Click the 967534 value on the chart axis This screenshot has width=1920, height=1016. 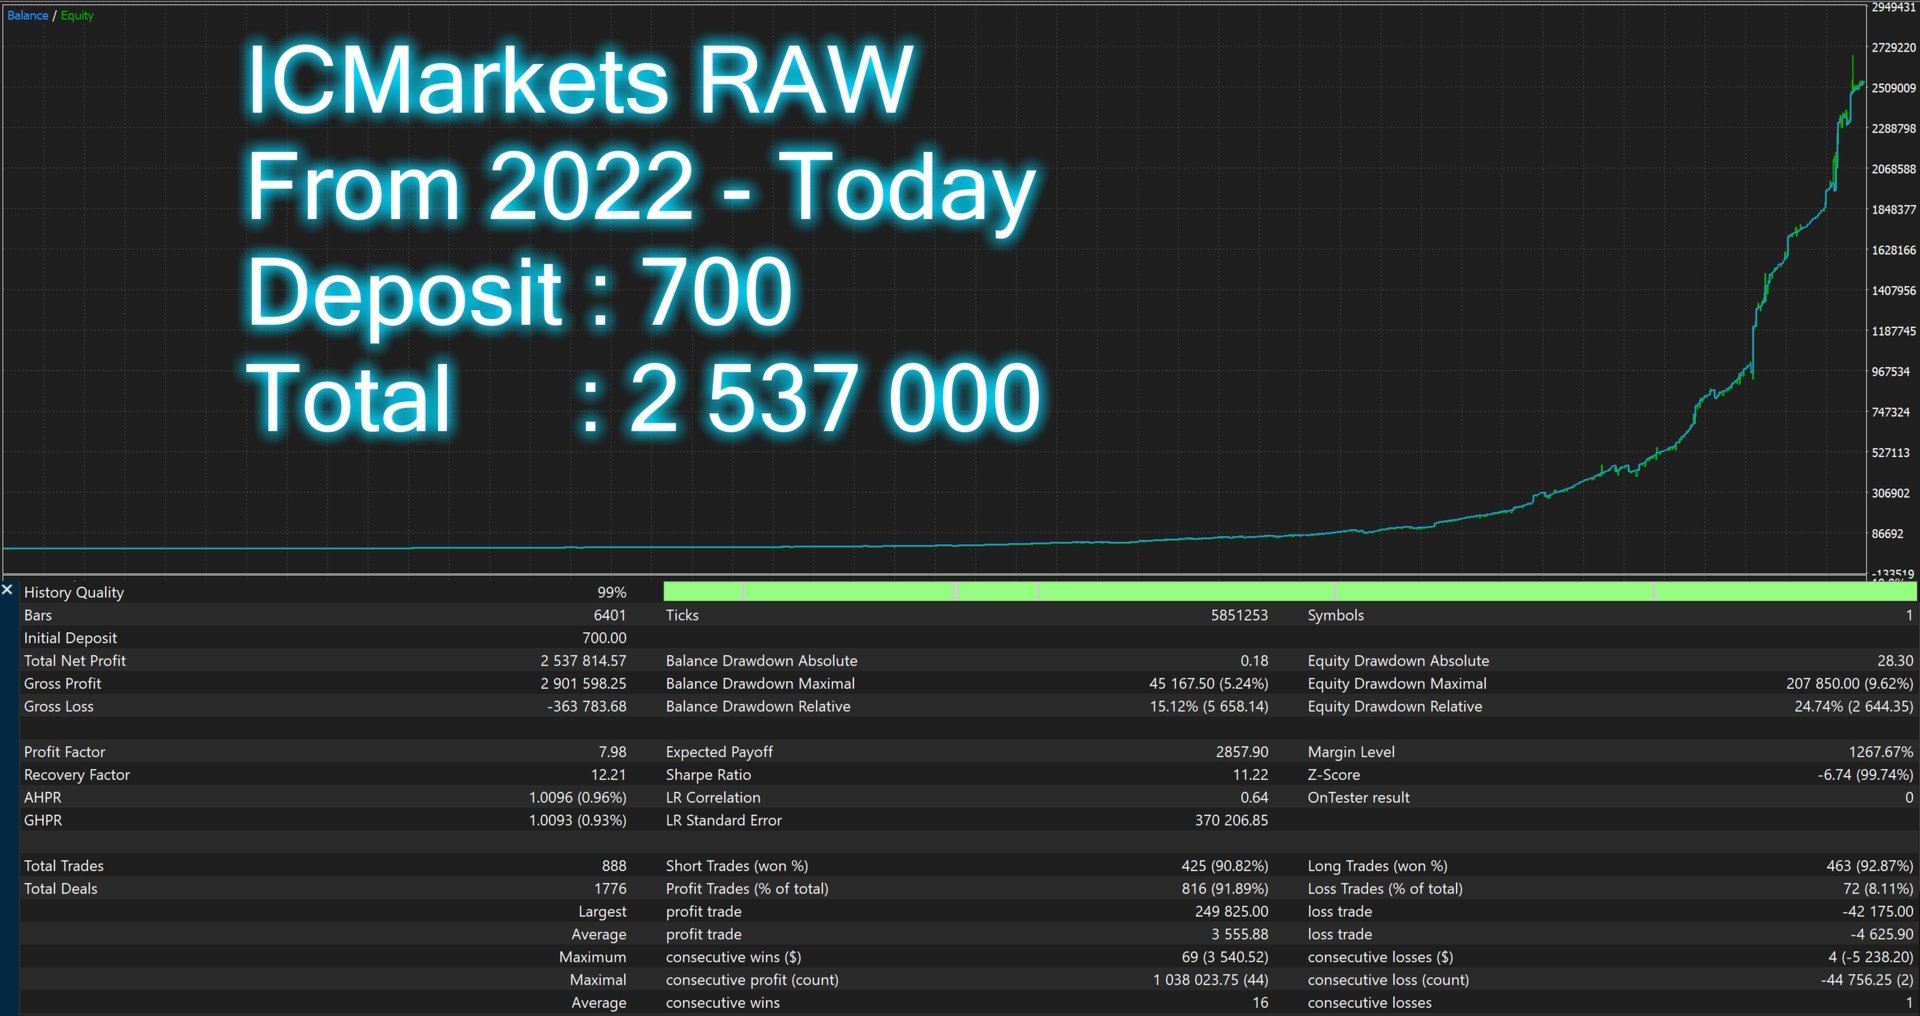coord(1891,372)
